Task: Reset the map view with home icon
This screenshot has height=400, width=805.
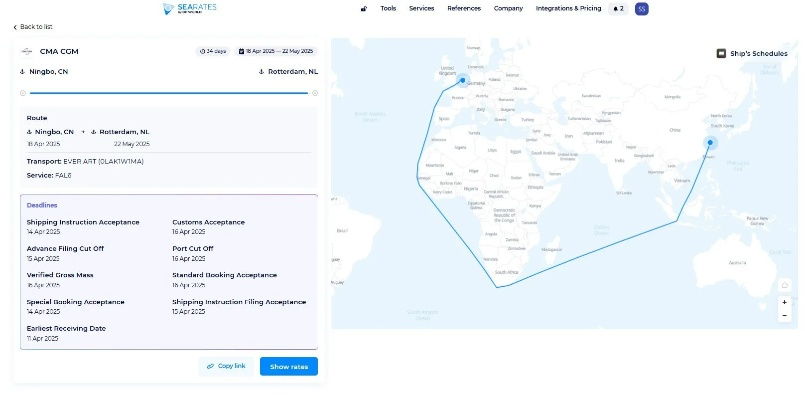Action: 784,285
